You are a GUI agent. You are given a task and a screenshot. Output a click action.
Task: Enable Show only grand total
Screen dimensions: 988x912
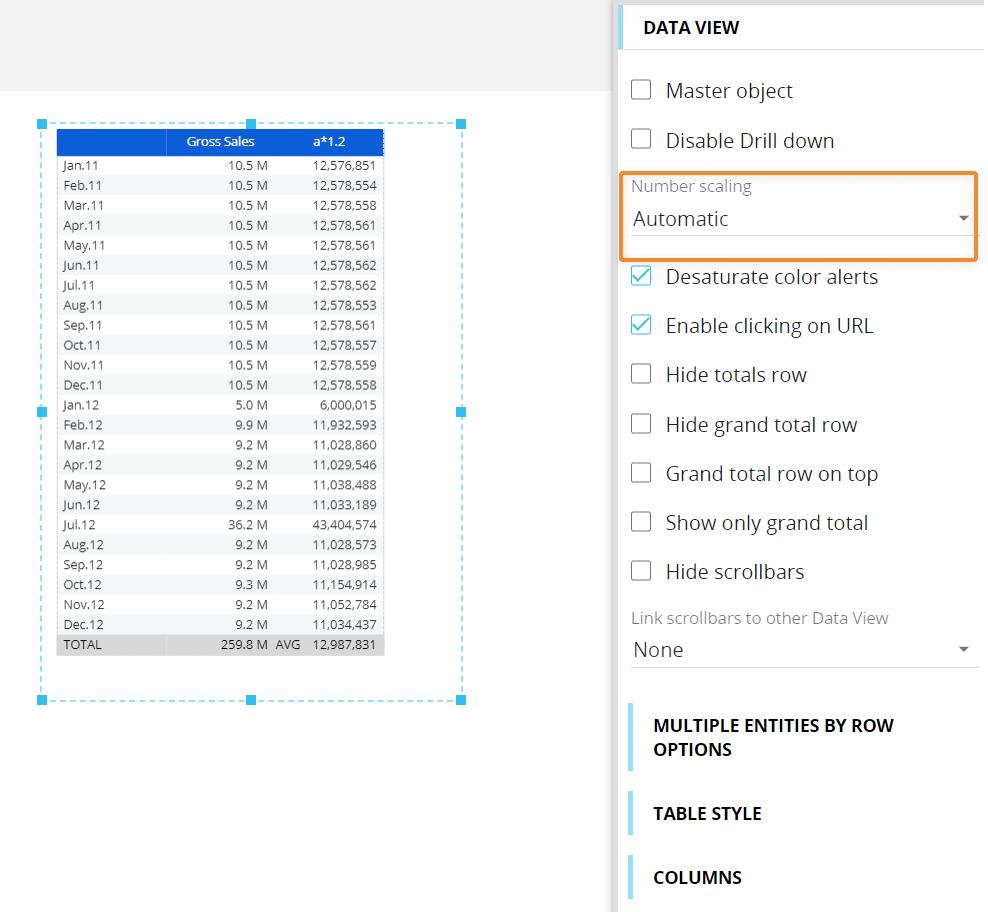point(641,522)
